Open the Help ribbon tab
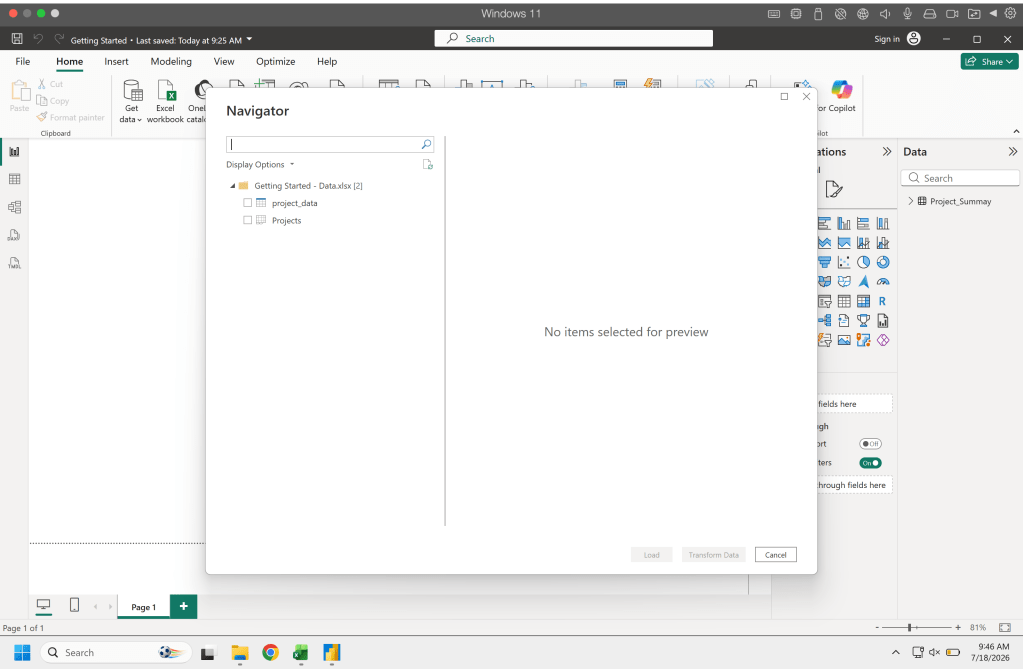This screenshot has height=669, width=1023. pyautogui.click(x=327, y=61)
